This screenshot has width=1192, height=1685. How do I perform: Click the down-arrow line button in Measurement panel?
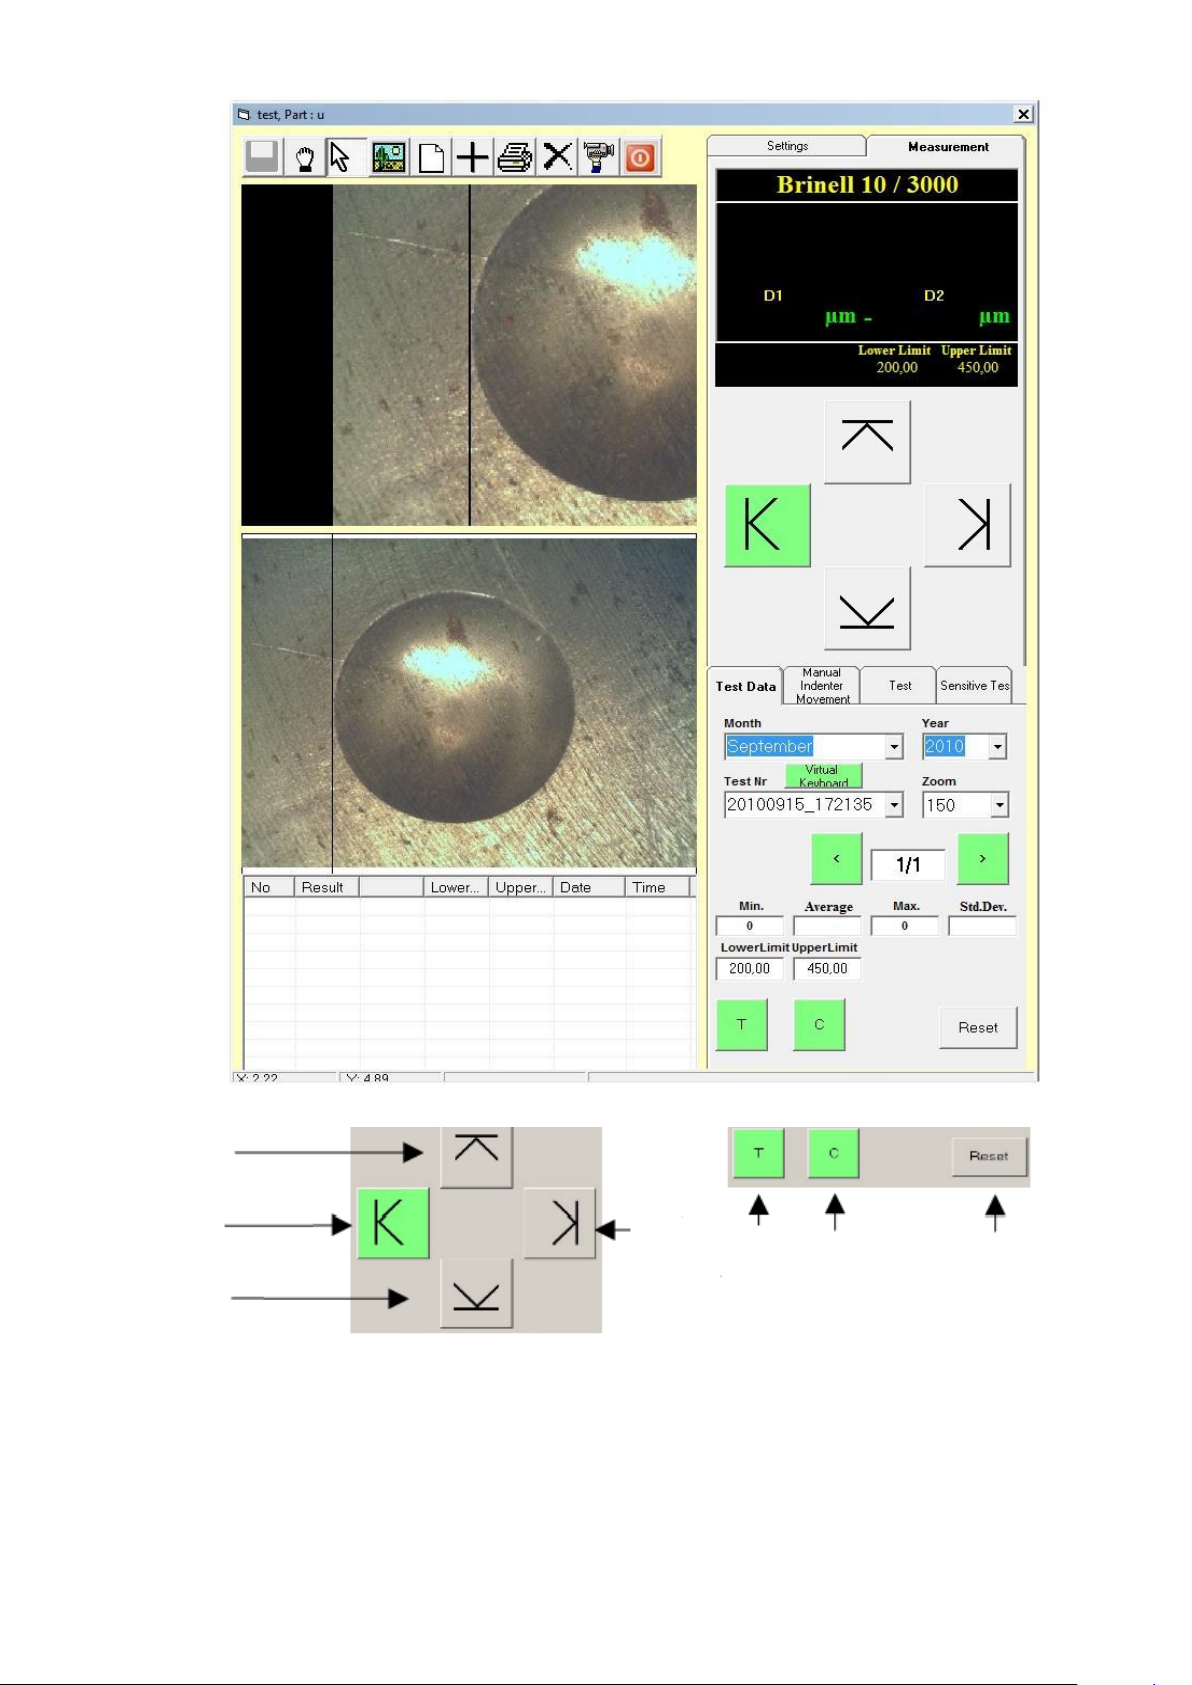tap(867, 608)
